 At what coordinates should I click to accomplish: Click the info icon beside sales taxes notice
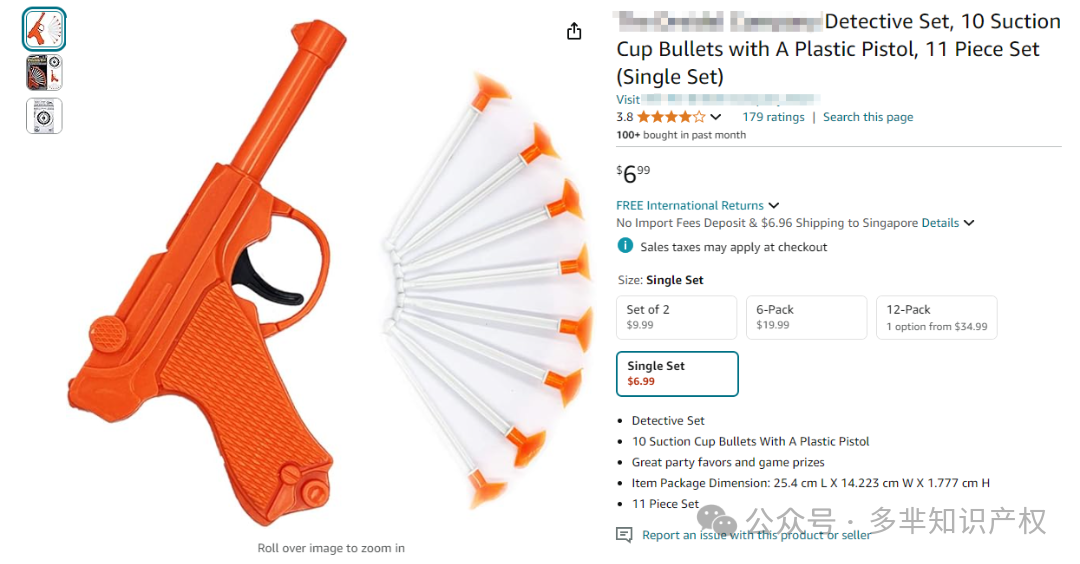(x=625, y=246)
